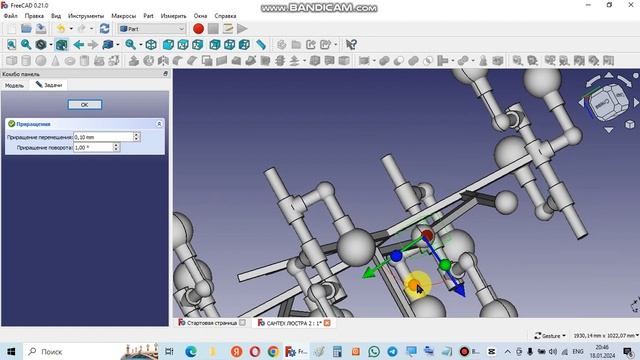This screenshot has height=360, width=640.
Task: Click Fit all view icon
Action: point(11,44)
